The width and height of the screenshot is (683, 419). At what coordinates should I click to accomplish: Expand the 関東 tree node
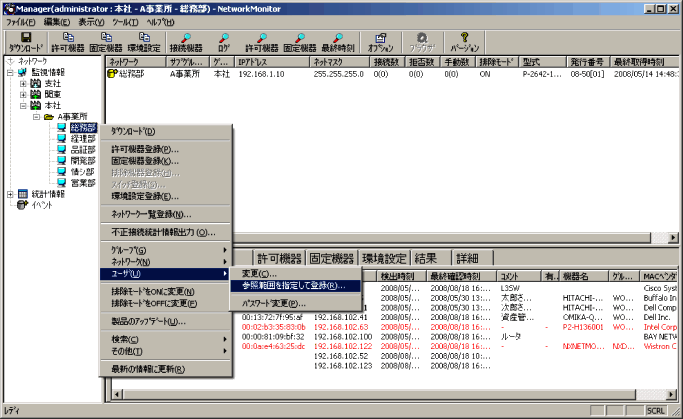pyautogui.click(x=23, y=94)
